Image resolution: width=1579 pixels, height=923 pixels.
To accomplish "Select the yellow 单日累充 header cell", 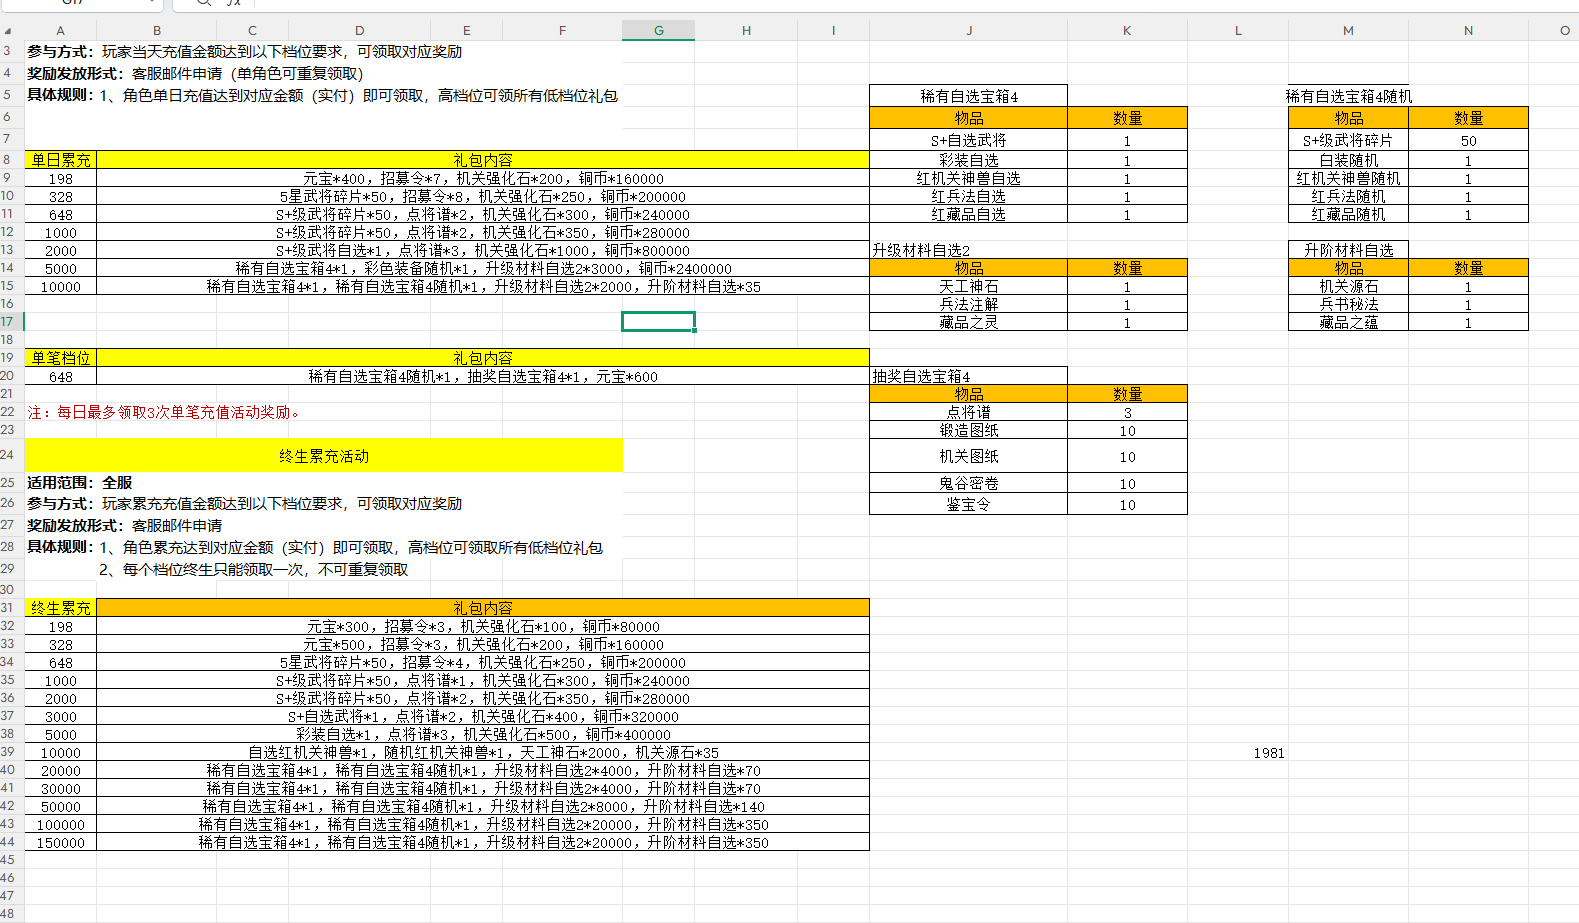I will (x=60, y=160).
